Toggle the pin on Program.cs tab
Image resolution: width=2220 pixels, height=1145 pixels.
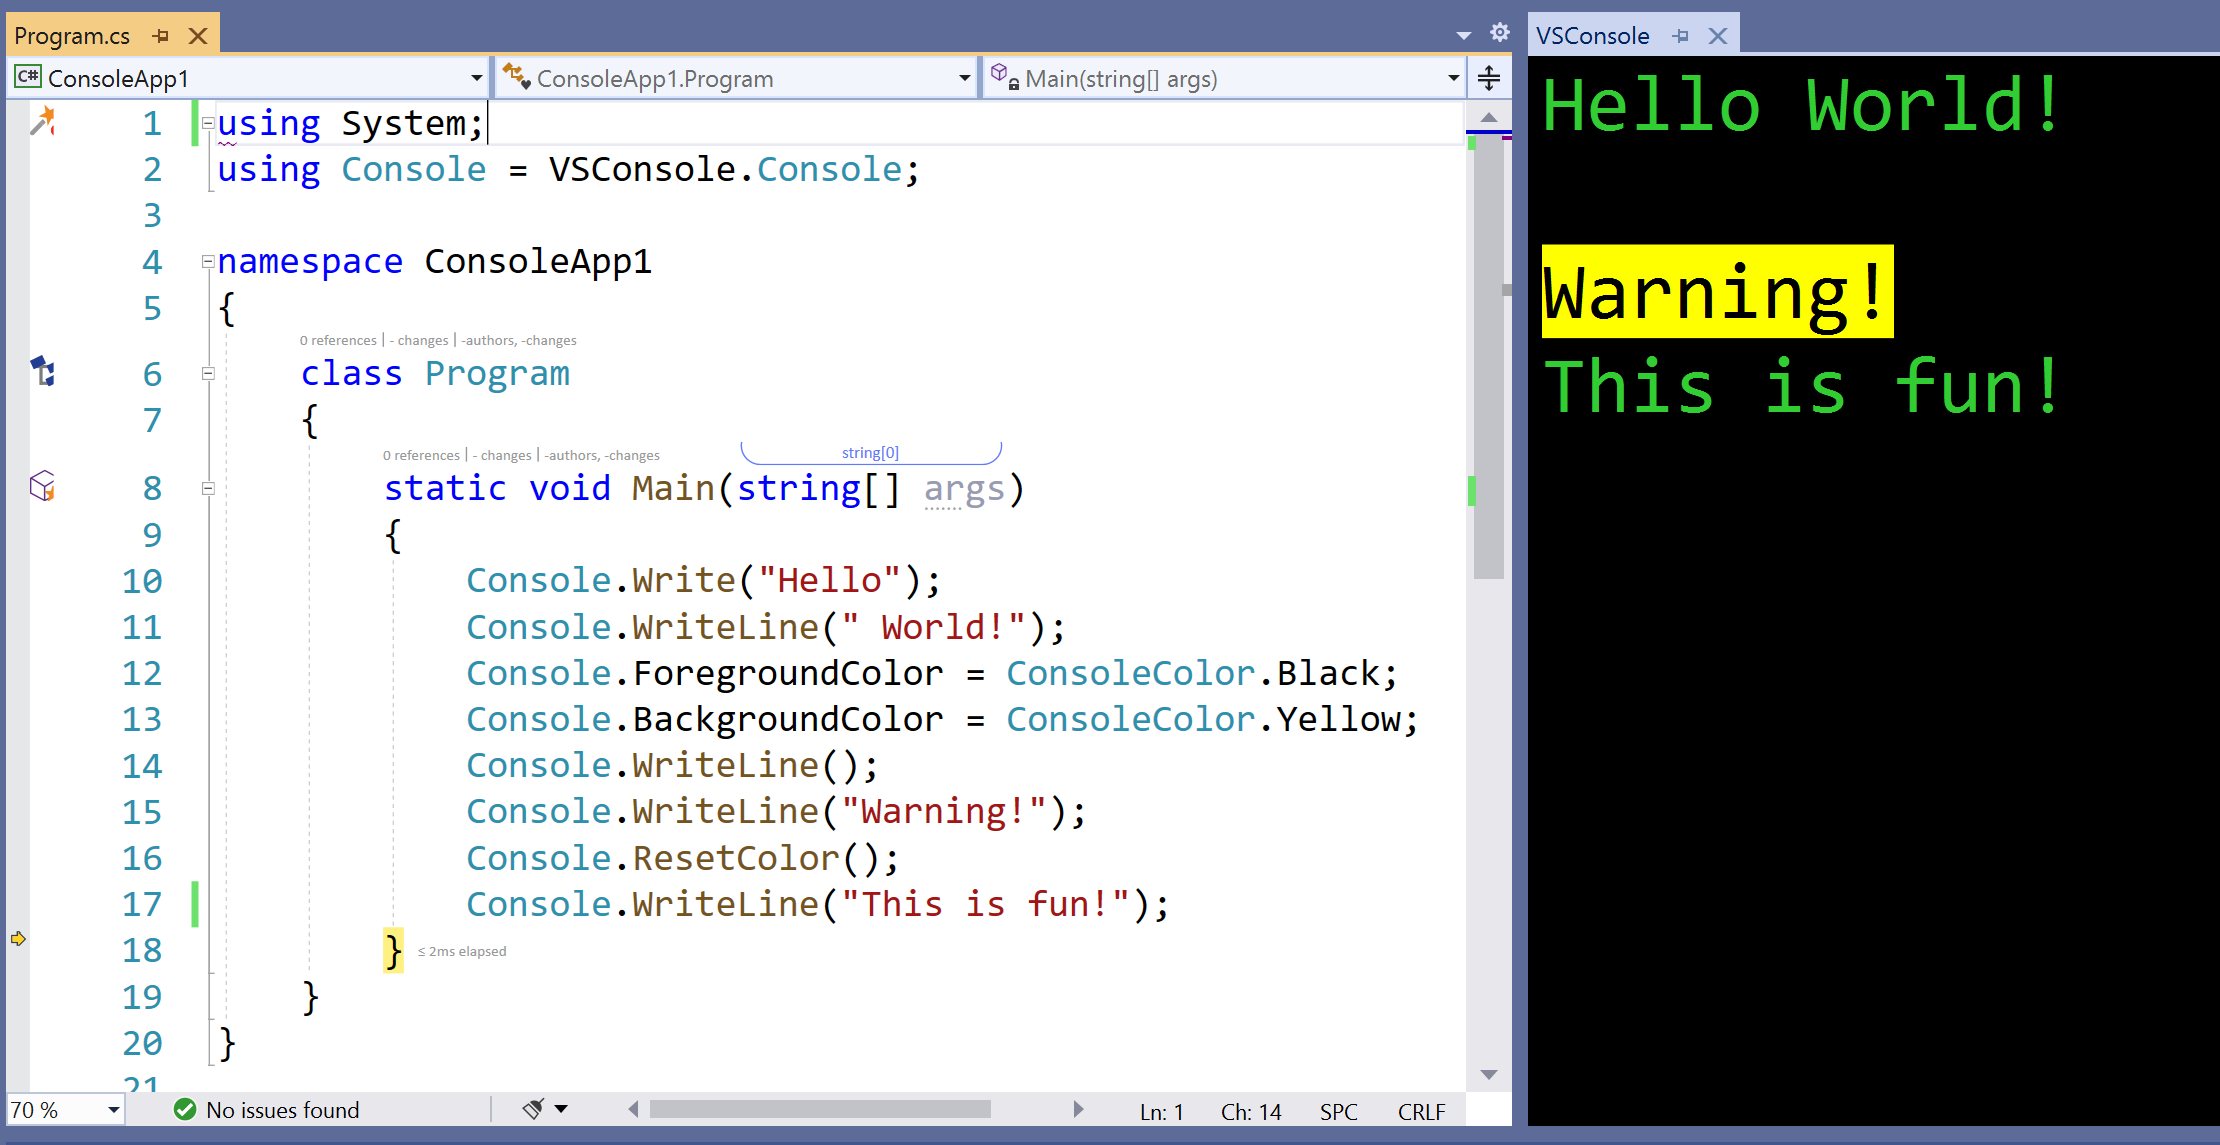point(161,36)
